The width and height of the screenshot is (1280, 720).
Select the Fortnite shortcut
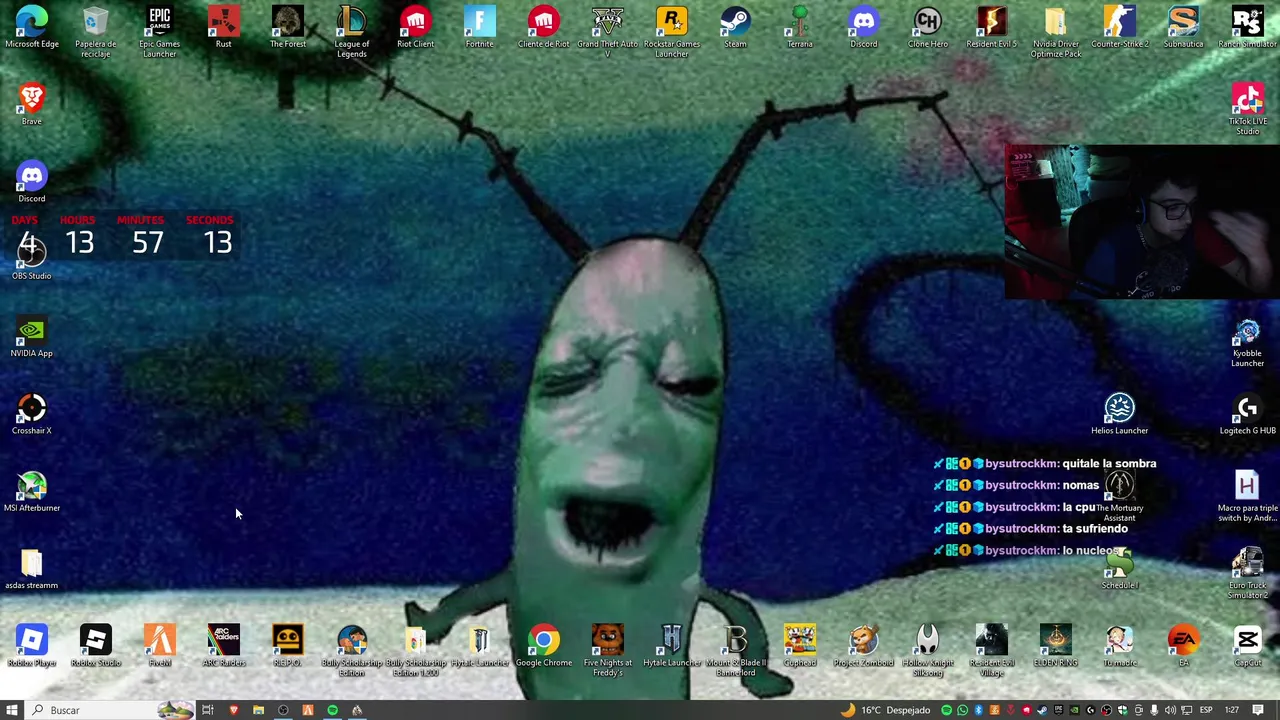coord(479,27)
